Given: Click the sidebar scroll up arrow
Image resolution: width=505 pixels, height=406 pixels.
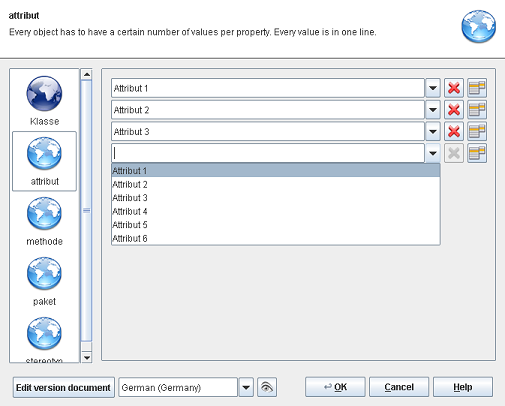Looking at the screenshot, I should (x=87, y=74).
